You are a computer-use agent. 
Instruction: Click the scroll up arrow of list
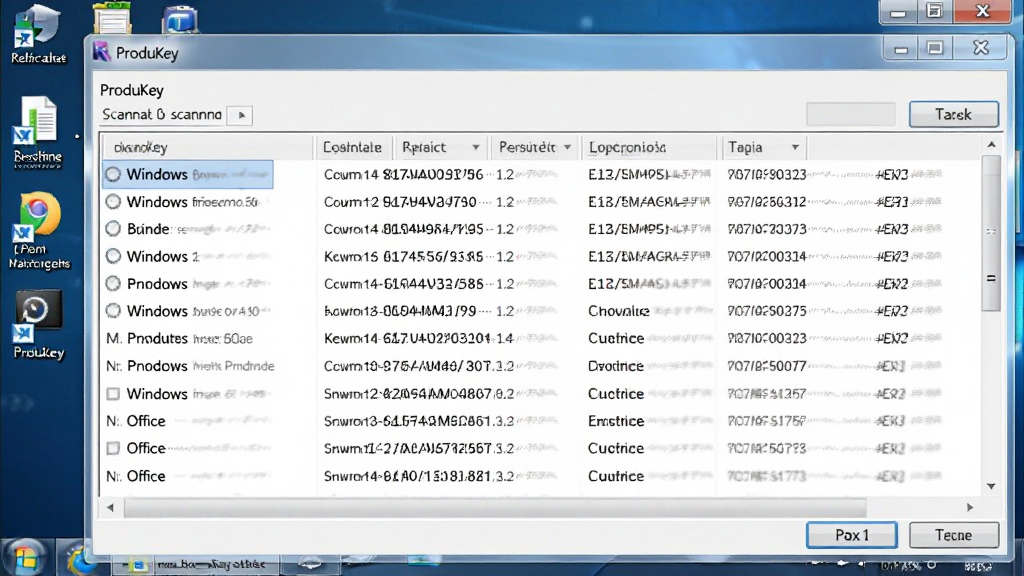coord(991,145)
